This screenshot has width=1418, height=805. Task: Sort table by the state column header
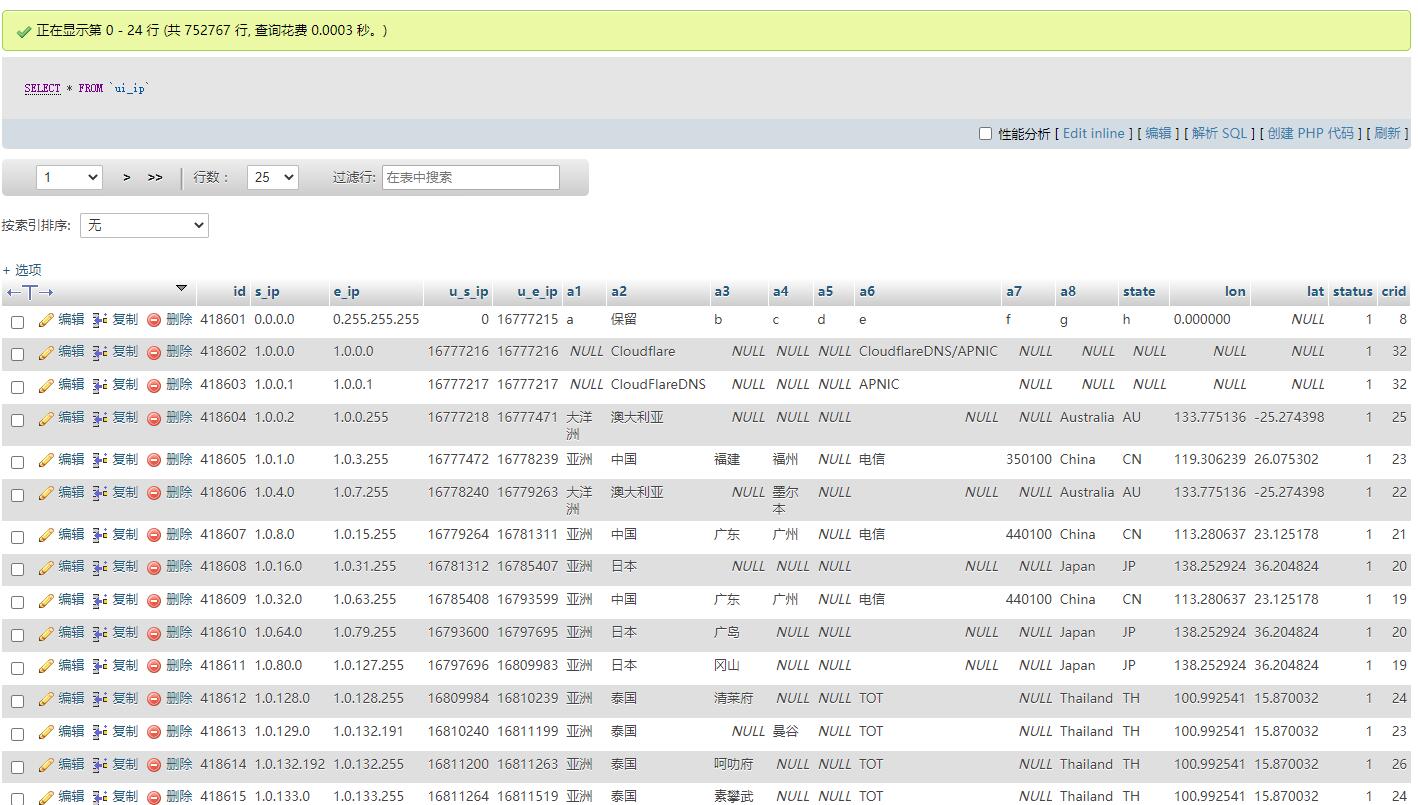pos(1138,292)
